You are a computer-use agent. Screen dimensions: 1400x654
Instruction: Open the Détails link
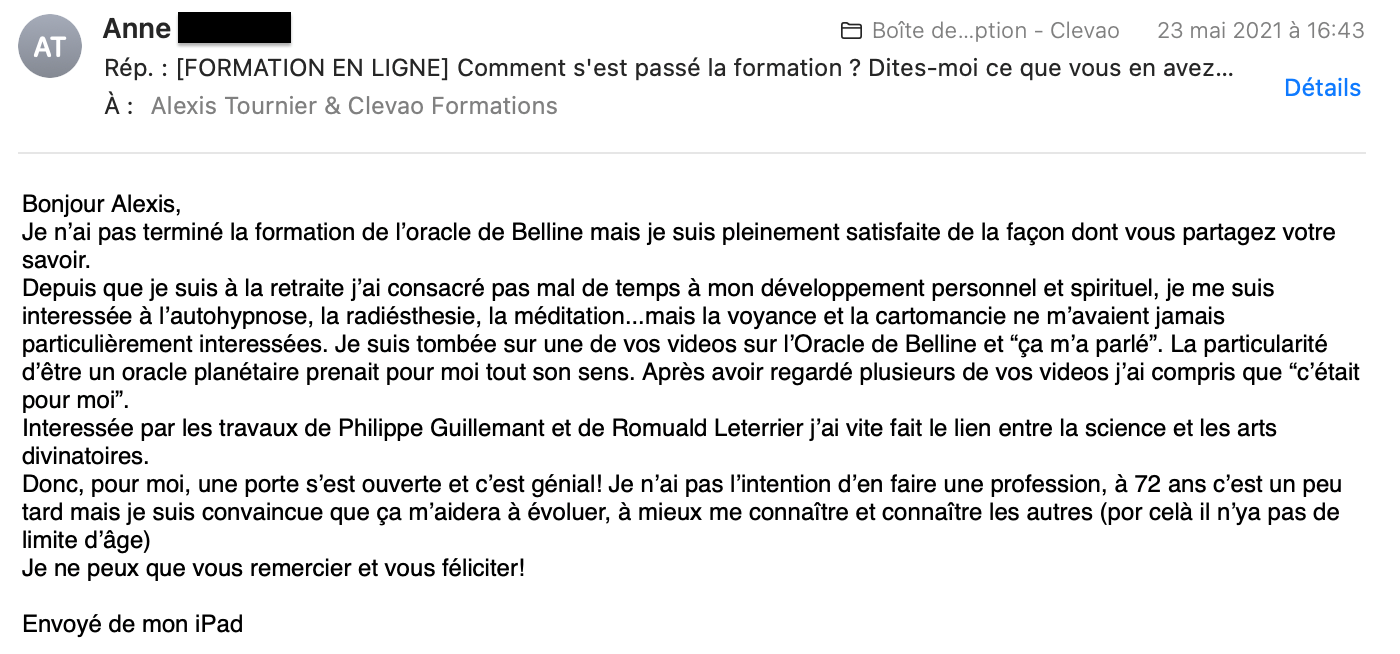coord(1322,88)
